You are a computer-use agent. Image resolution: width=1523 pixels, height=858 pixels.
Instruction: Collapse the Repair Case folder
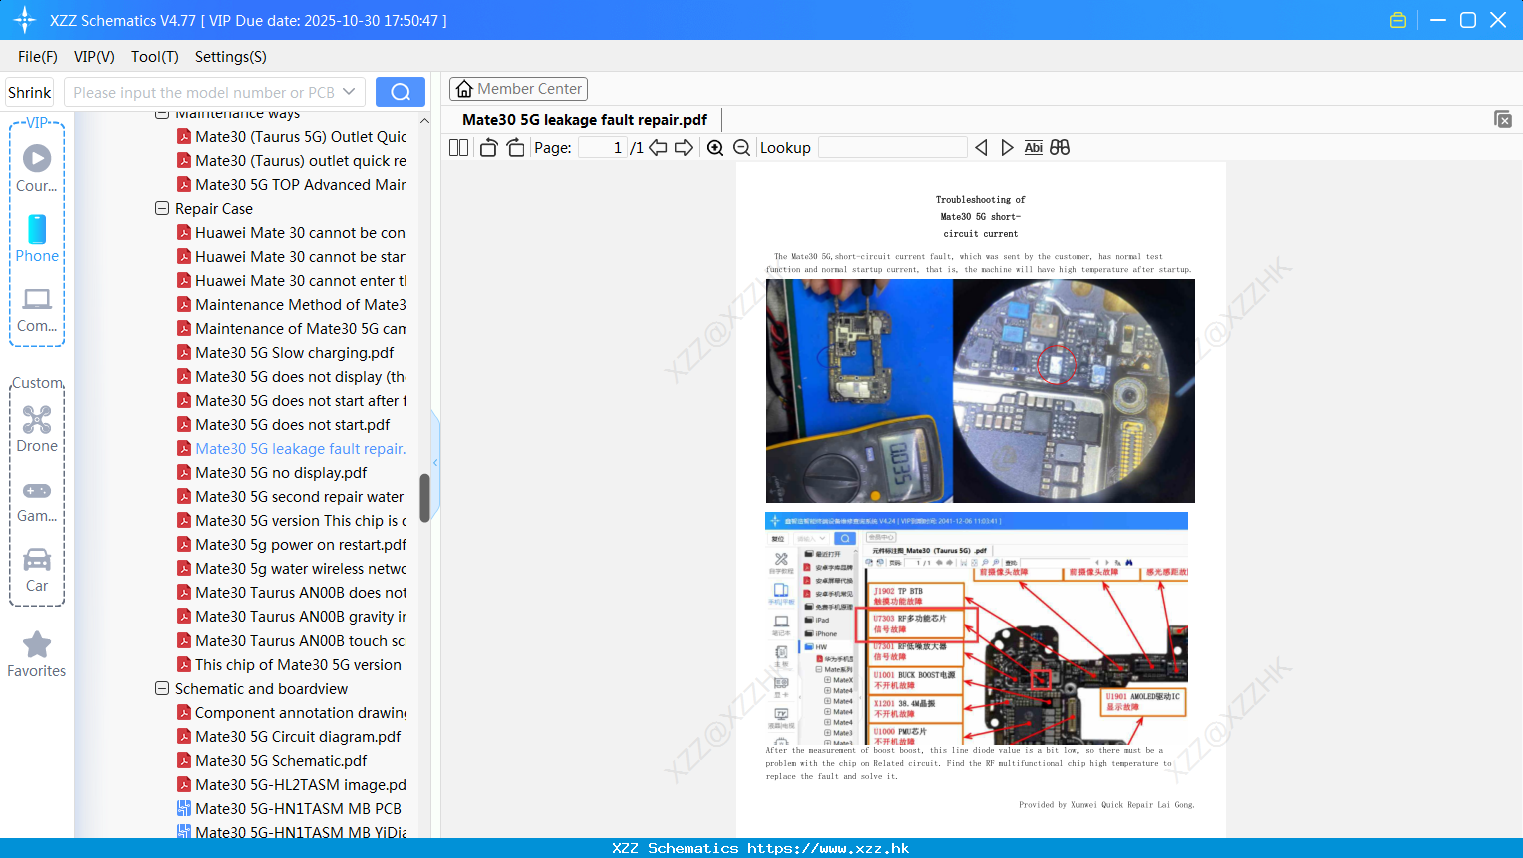162,209
